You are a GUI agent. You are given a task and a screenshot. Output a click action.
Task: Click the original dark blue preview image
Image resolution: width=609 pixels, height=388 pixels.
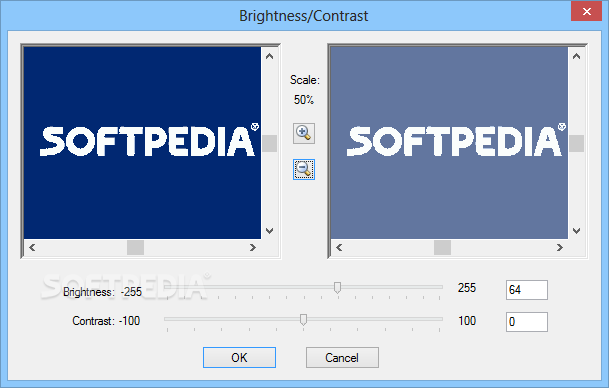pyautogui.click(x=142, y=143)
